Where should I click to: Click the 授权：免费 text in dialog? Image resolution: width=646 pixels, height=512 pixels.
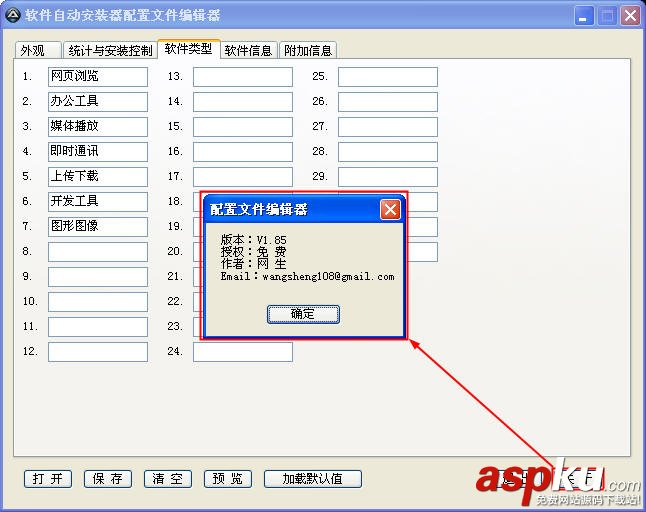point(253,252)
